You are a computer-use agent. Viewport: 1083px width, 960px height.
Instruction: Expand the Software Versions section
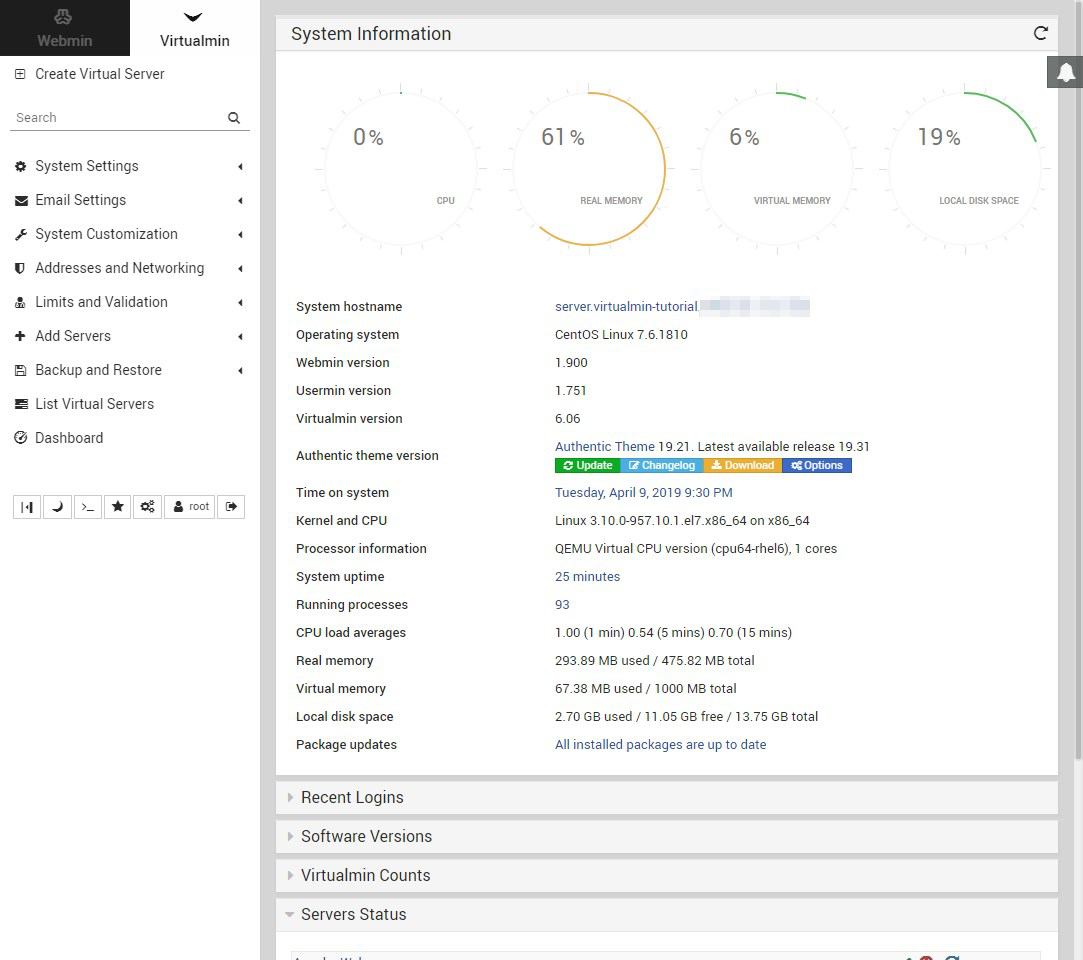(667, 836)
